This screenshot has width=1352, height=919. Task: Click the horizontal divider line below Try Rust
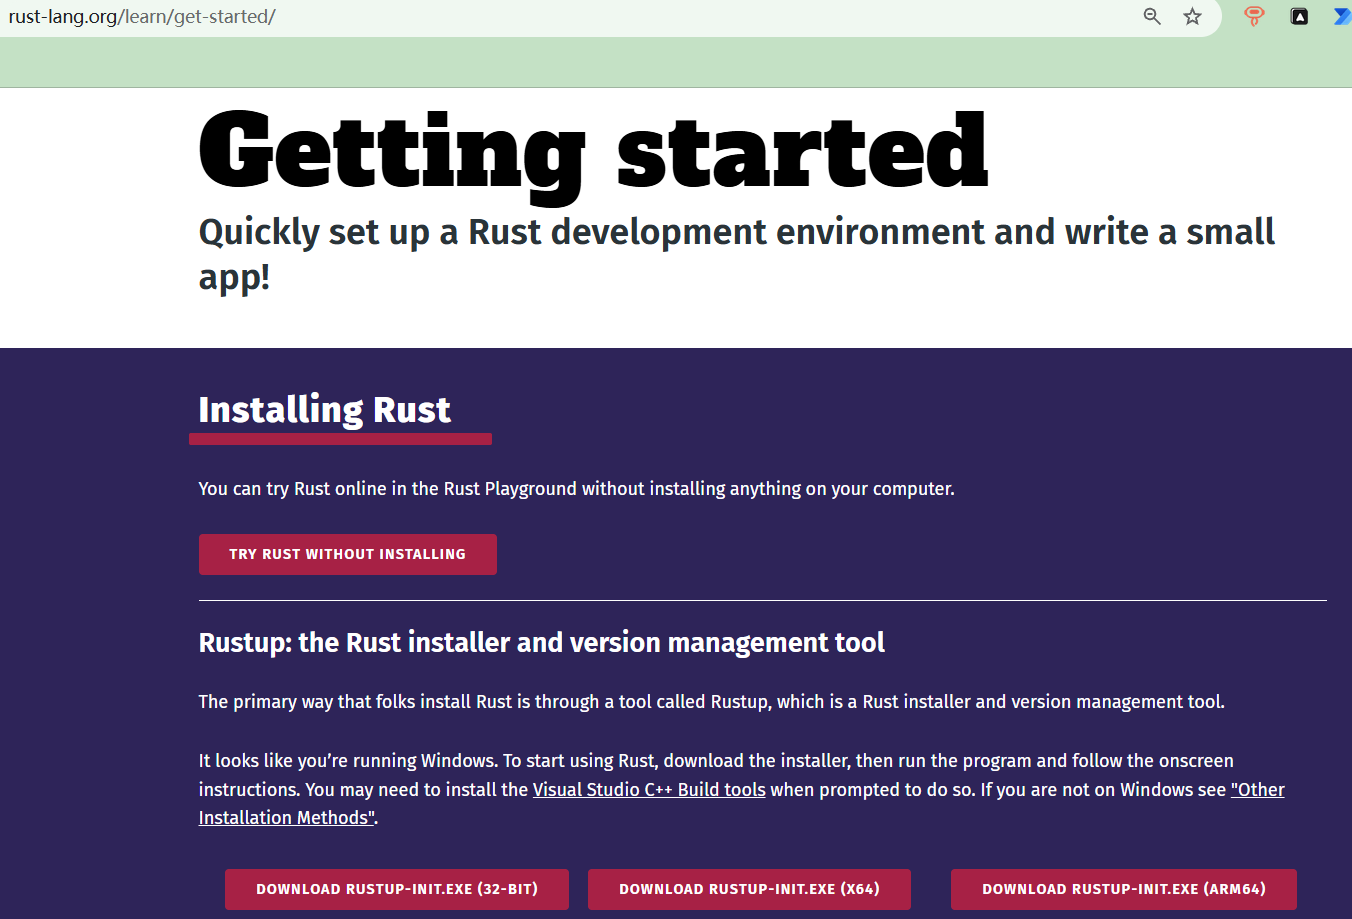(762, 601)
